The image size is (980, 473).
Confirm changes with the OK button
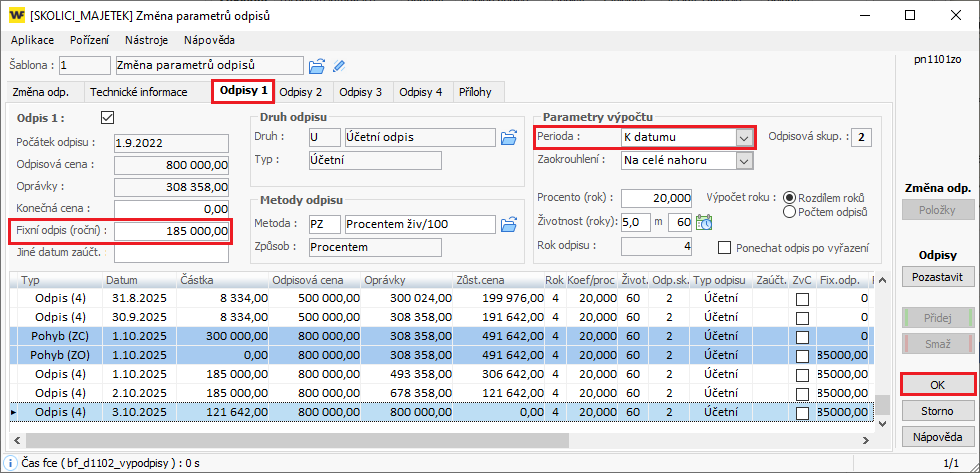click(x=937, y=384)
